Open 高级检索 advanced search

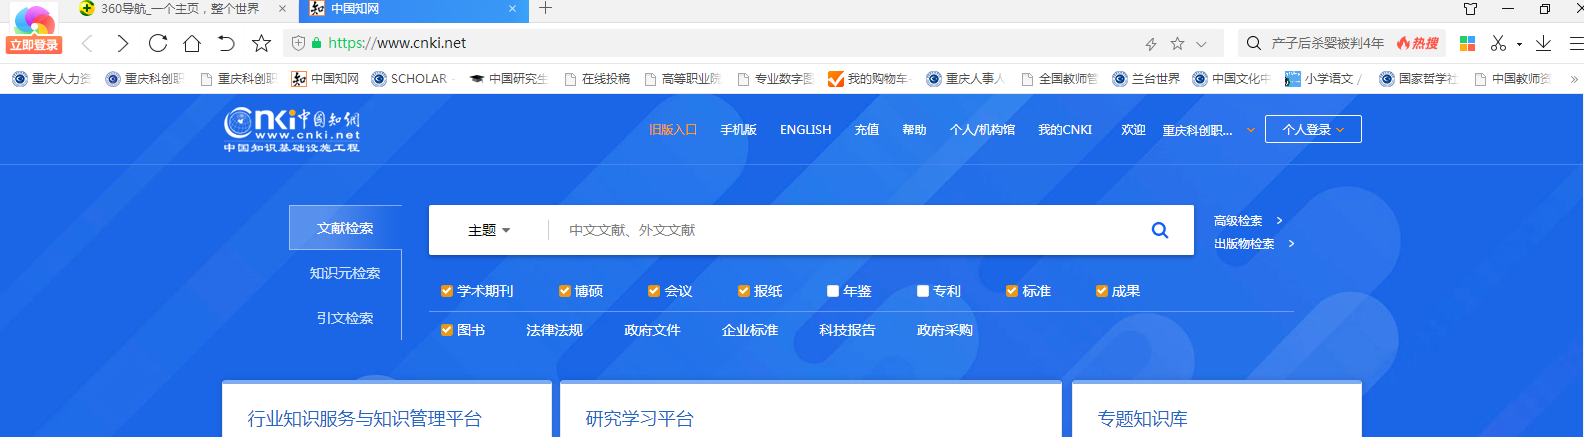click(1238, 221)
